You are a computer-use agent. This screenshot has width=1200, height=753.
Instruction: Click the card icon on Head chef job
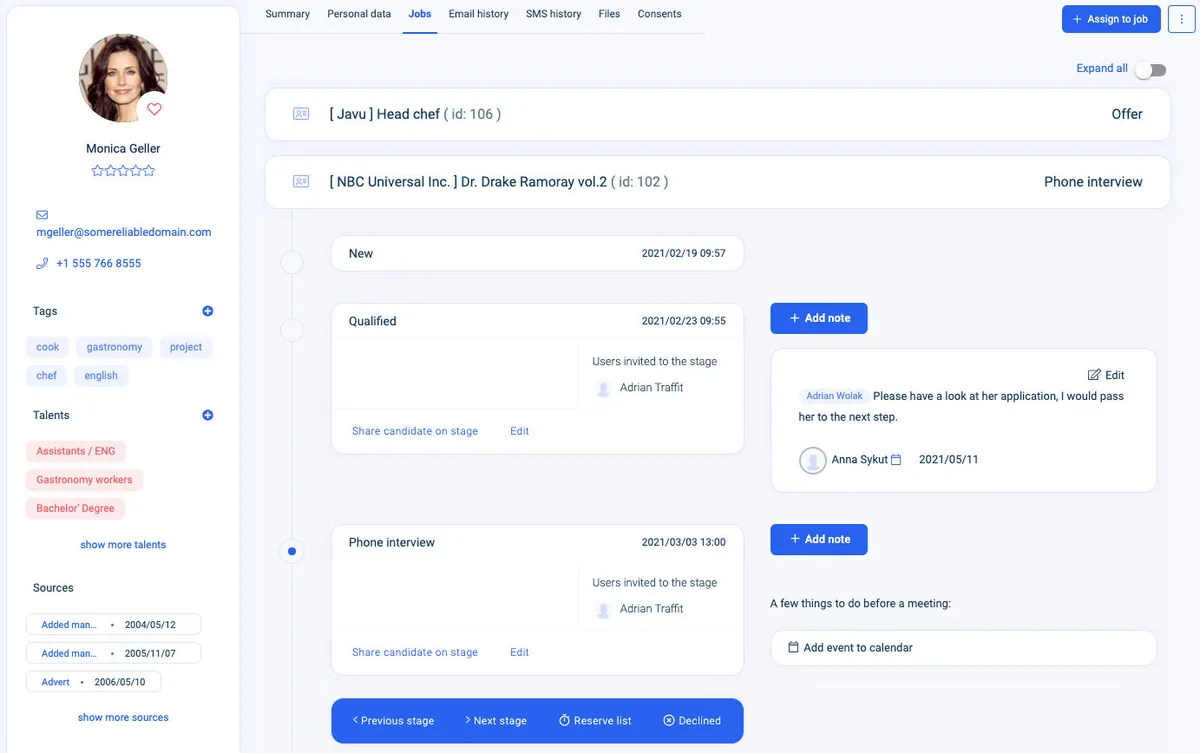pyautogui.click(x=301, y=114)
